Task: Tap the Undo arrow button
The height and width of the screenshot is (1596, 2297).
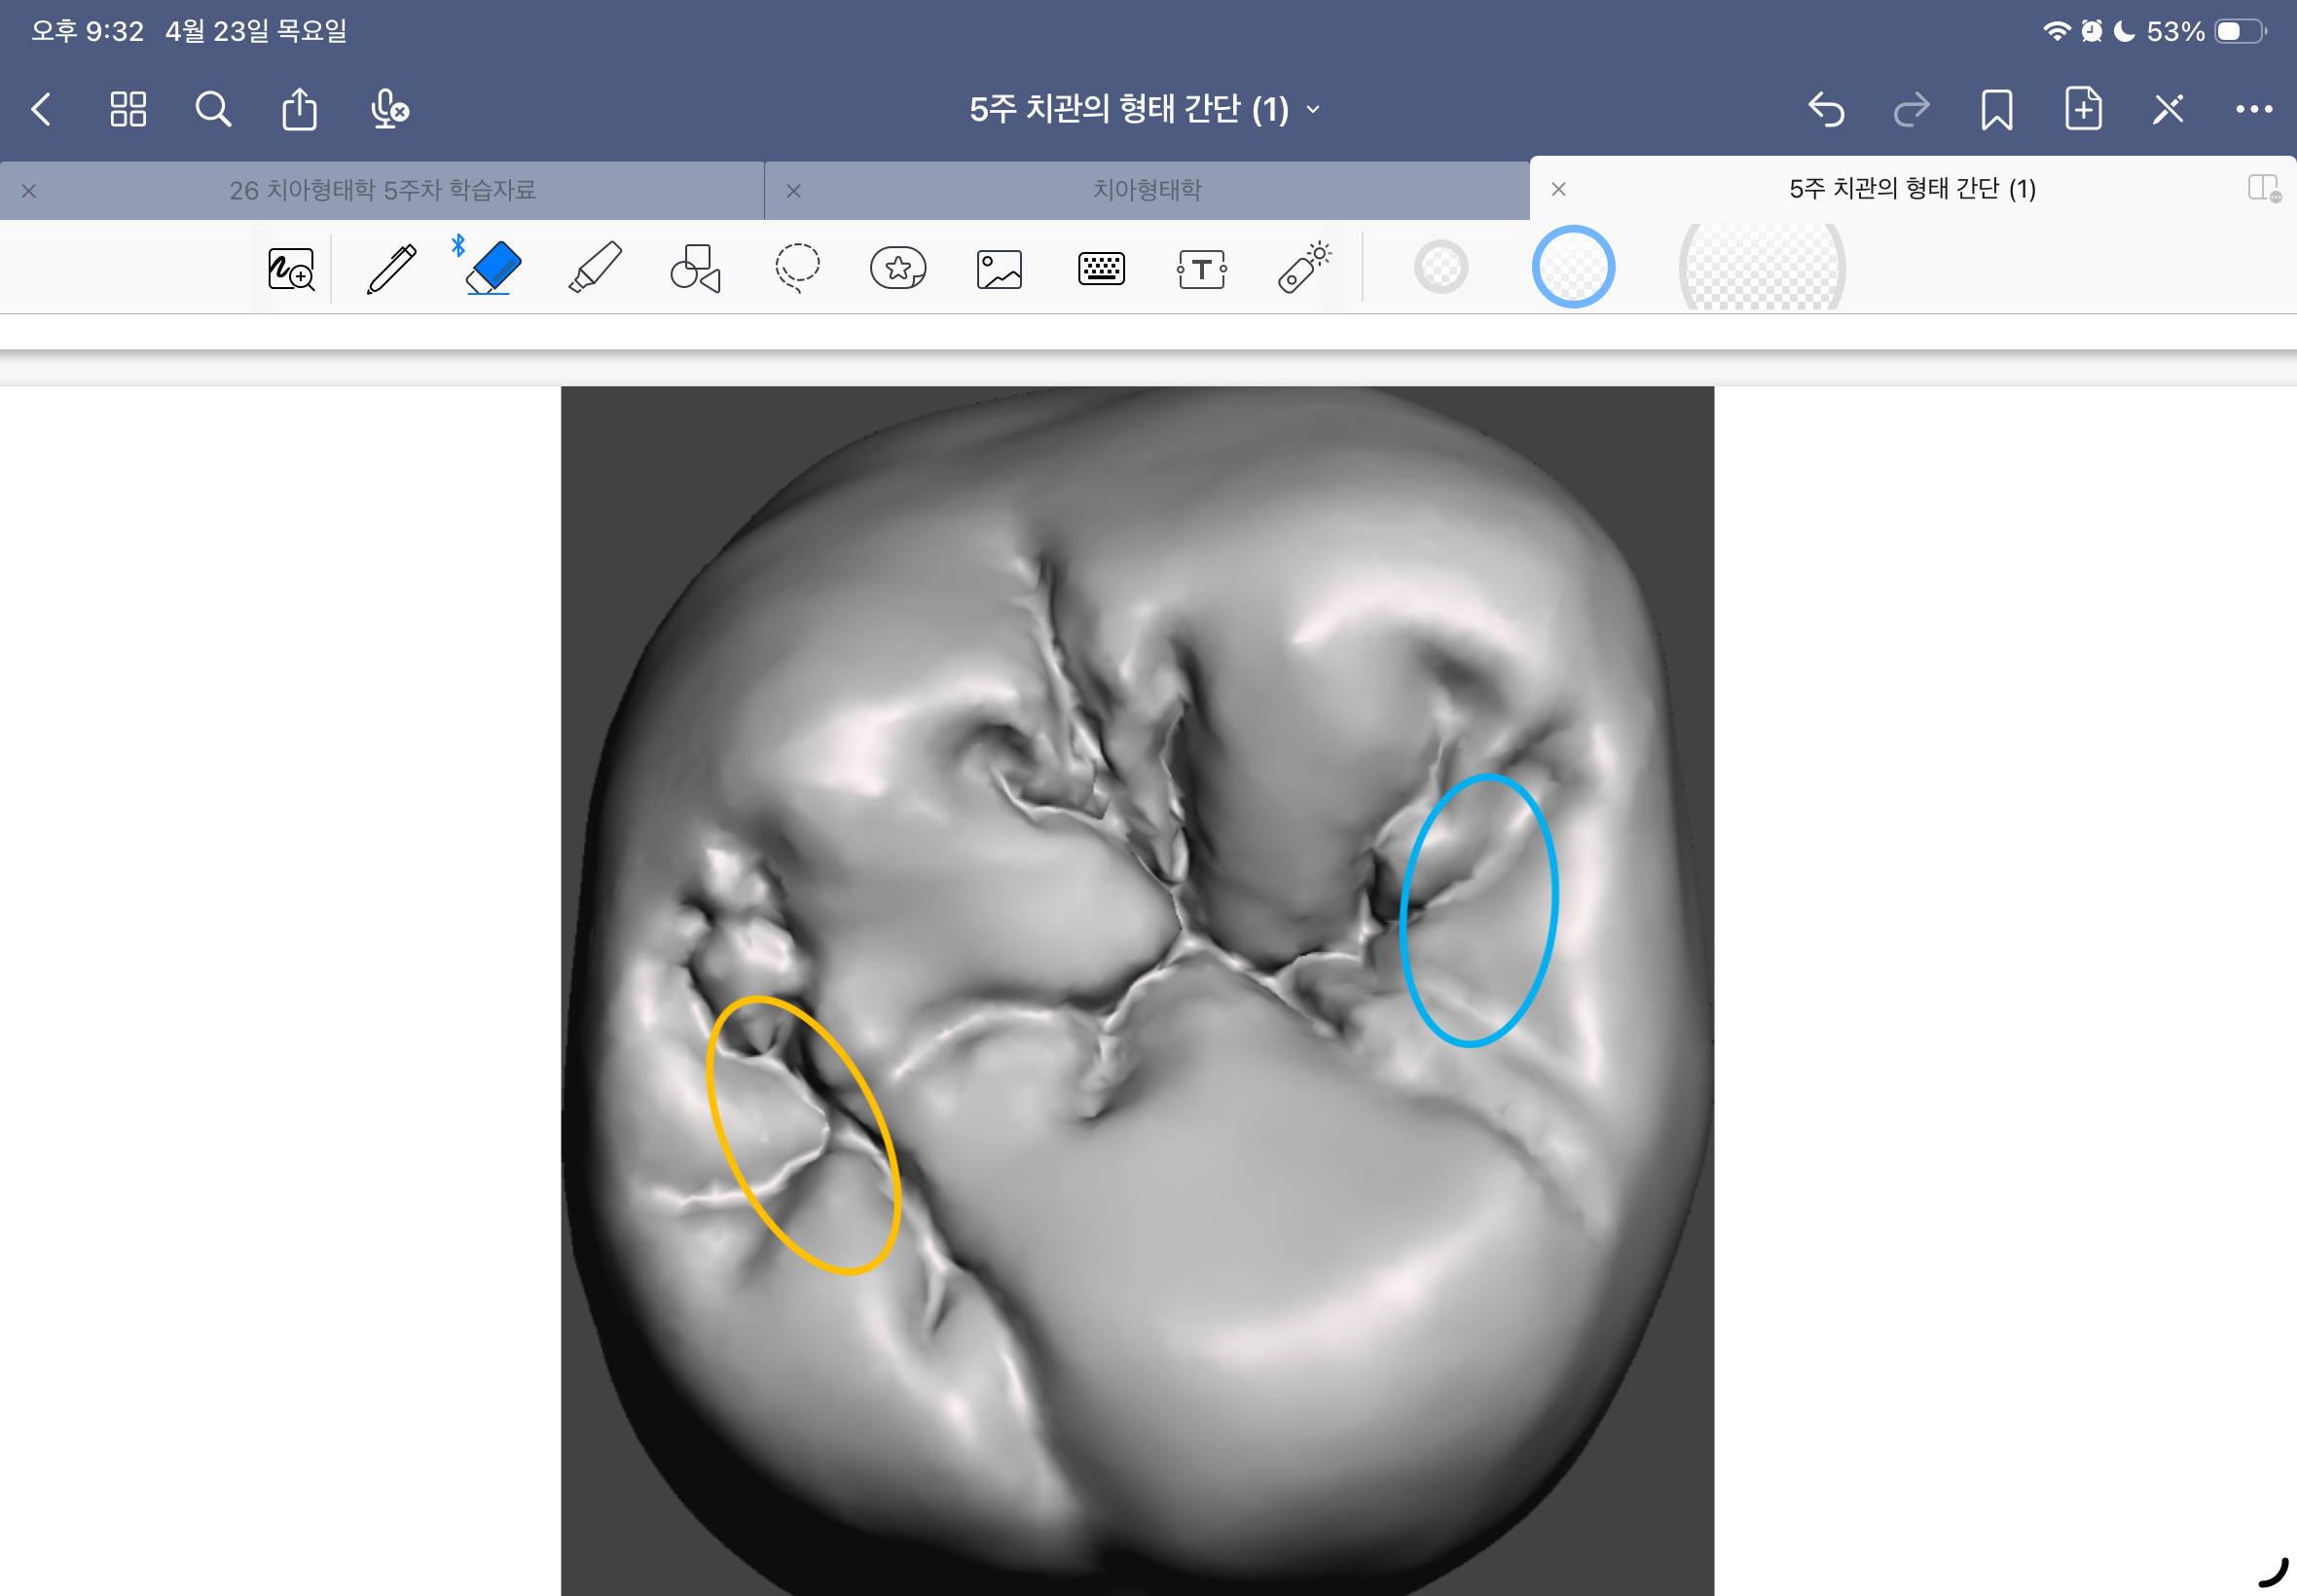Action: point(1825,109)
